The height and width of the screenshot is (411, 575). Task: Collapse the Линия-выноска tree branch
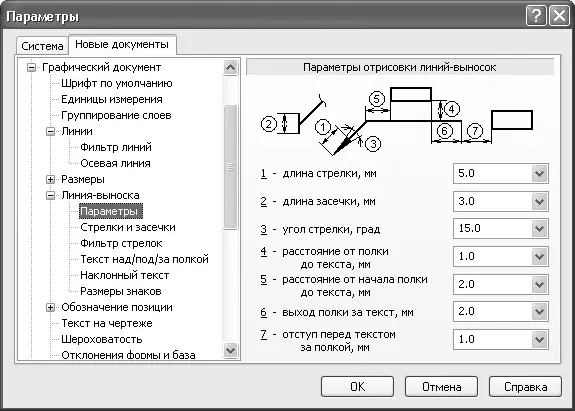tap(51, 195)
